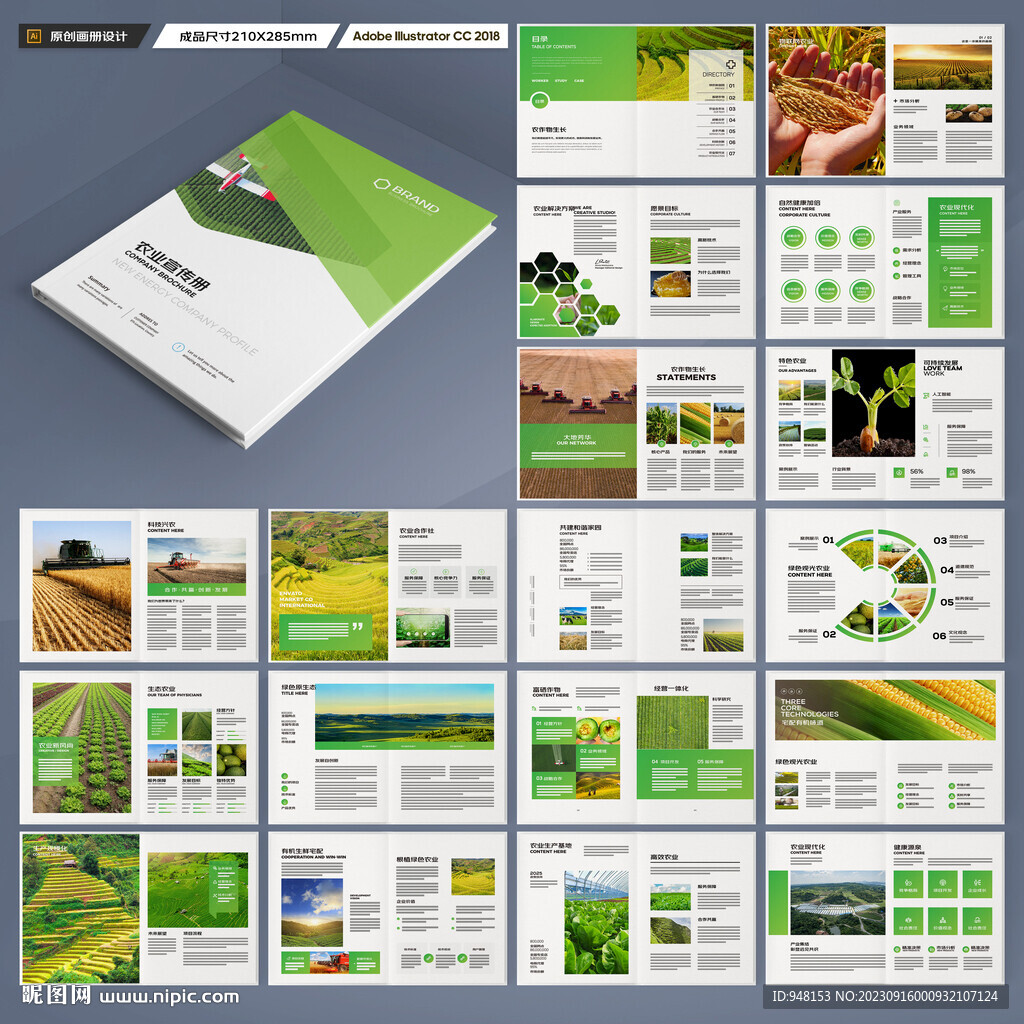Click the plus cross icon above DIRECTORY
The width and height of the screenshot is (1024, 1024).
[730, 64]
